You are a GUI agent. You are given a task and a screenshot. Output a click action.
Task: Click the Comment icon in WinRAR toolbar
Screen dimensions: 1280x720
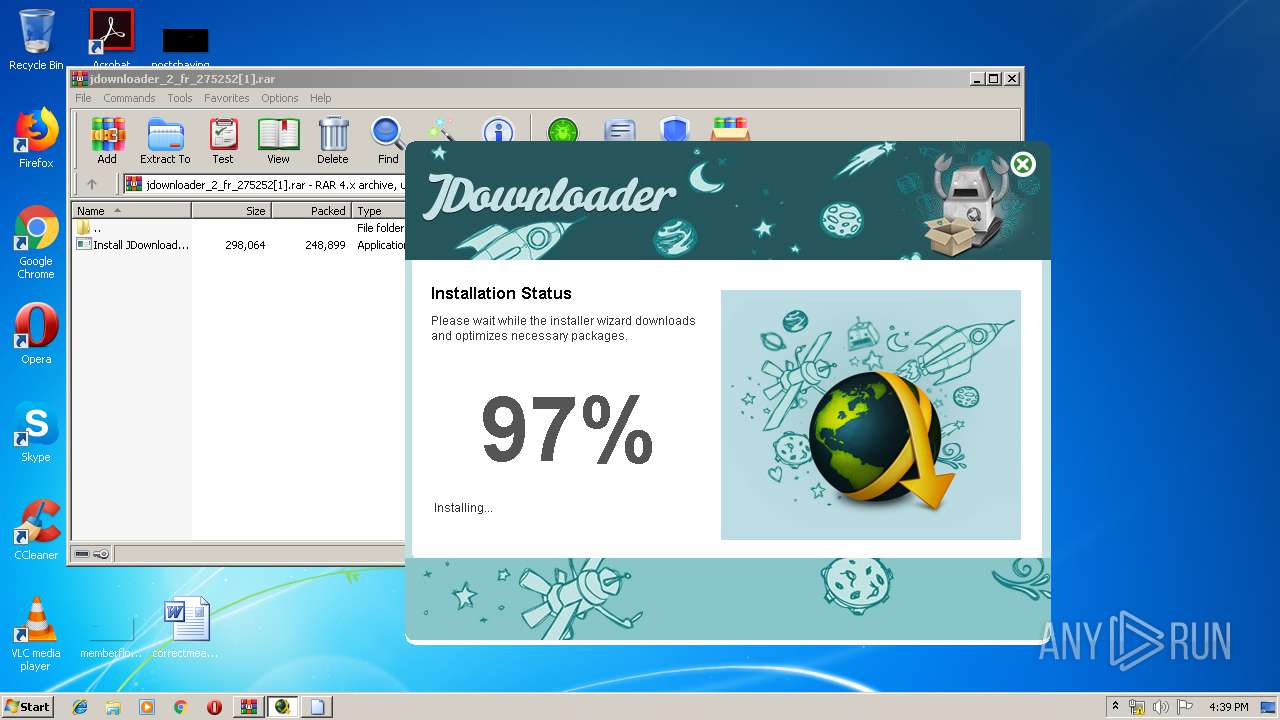pos(620,130)
